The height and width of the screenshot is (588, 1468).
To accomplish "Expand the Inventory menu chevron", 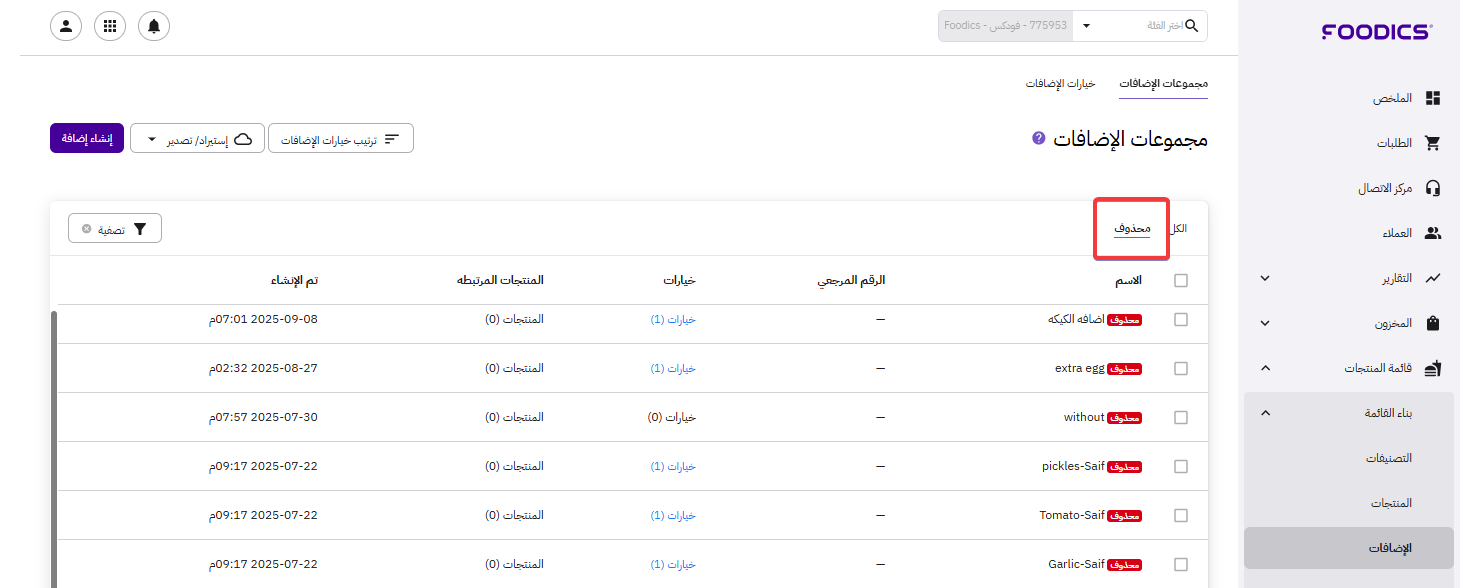I will pos(1265,323).
